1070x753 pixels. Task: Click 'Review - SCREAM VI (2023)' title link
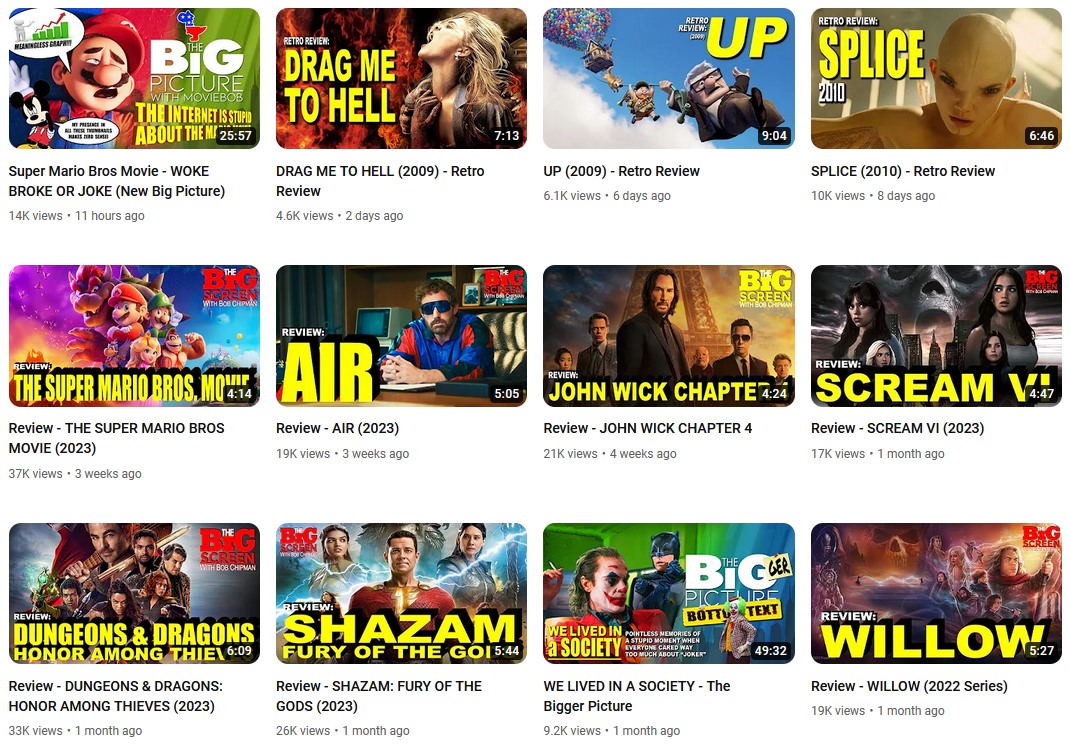(897, 428)
